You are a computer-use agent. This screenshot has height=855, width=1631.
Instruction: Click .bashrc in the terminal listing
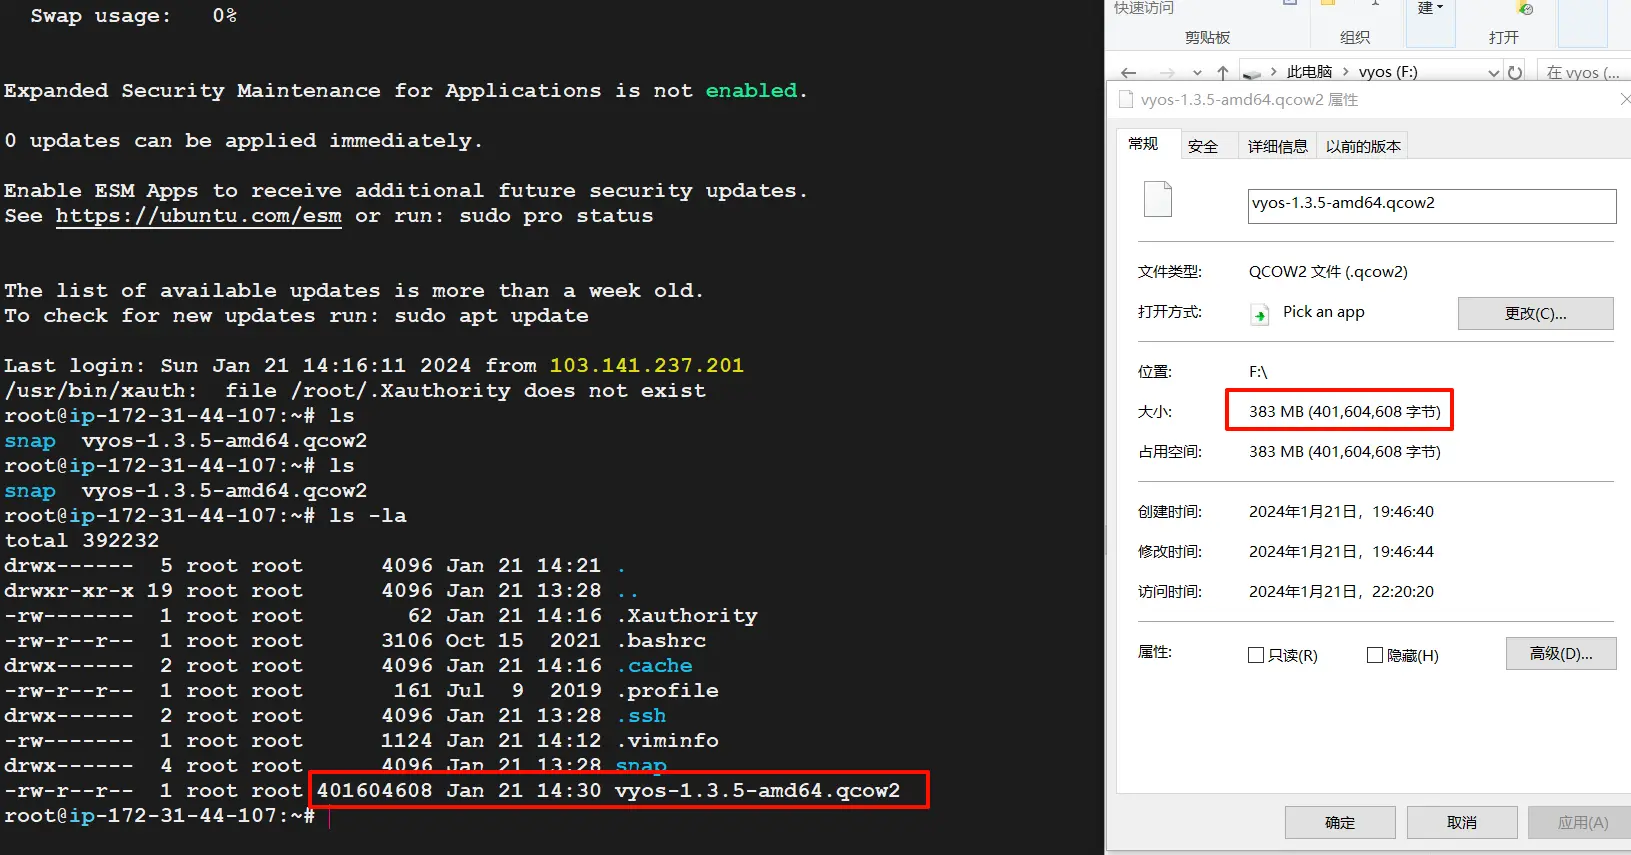[x=661, y=641]
